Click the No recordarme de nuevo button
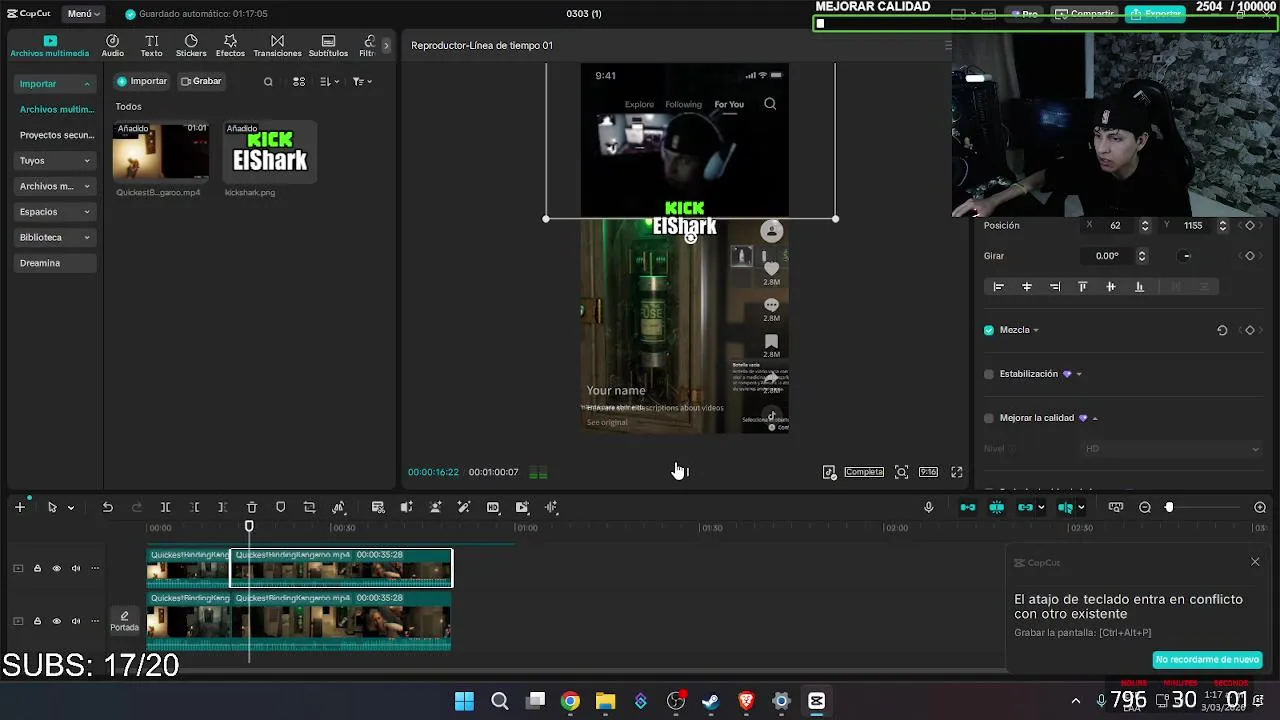 point(1207,660)
